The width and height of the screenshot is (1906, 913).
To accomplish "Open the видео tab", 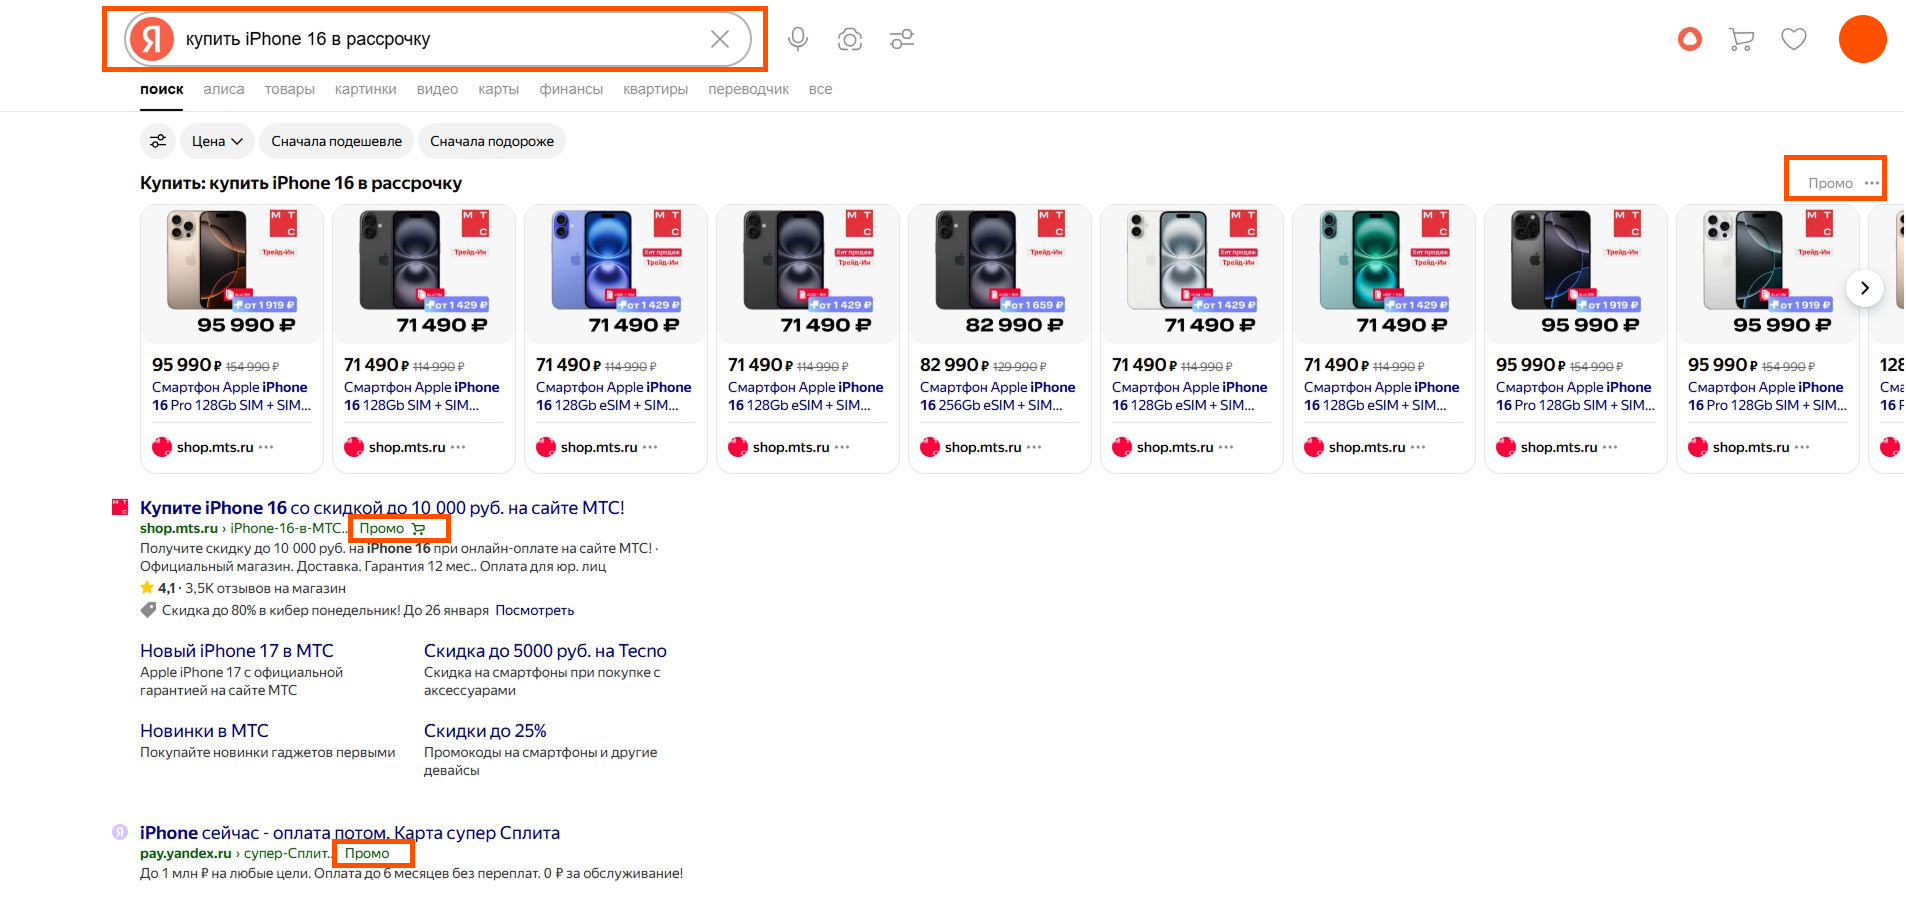I will click(438, 89).
